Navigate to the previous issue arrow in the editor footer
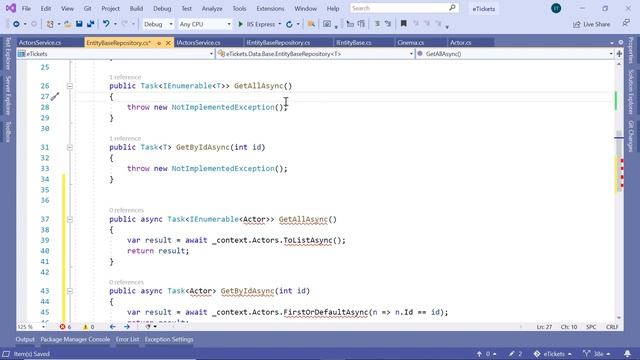 [x=113, y=327]
